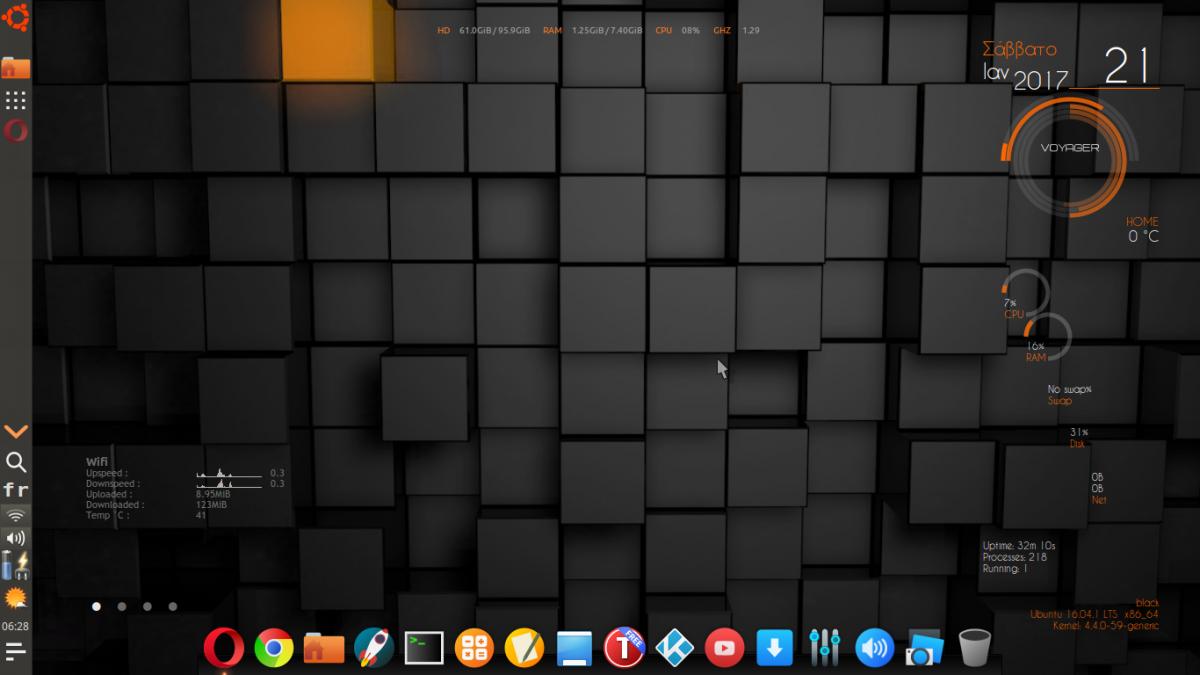Switch to the first workspace dot
1200x675 pixels.
coord(97,606)
